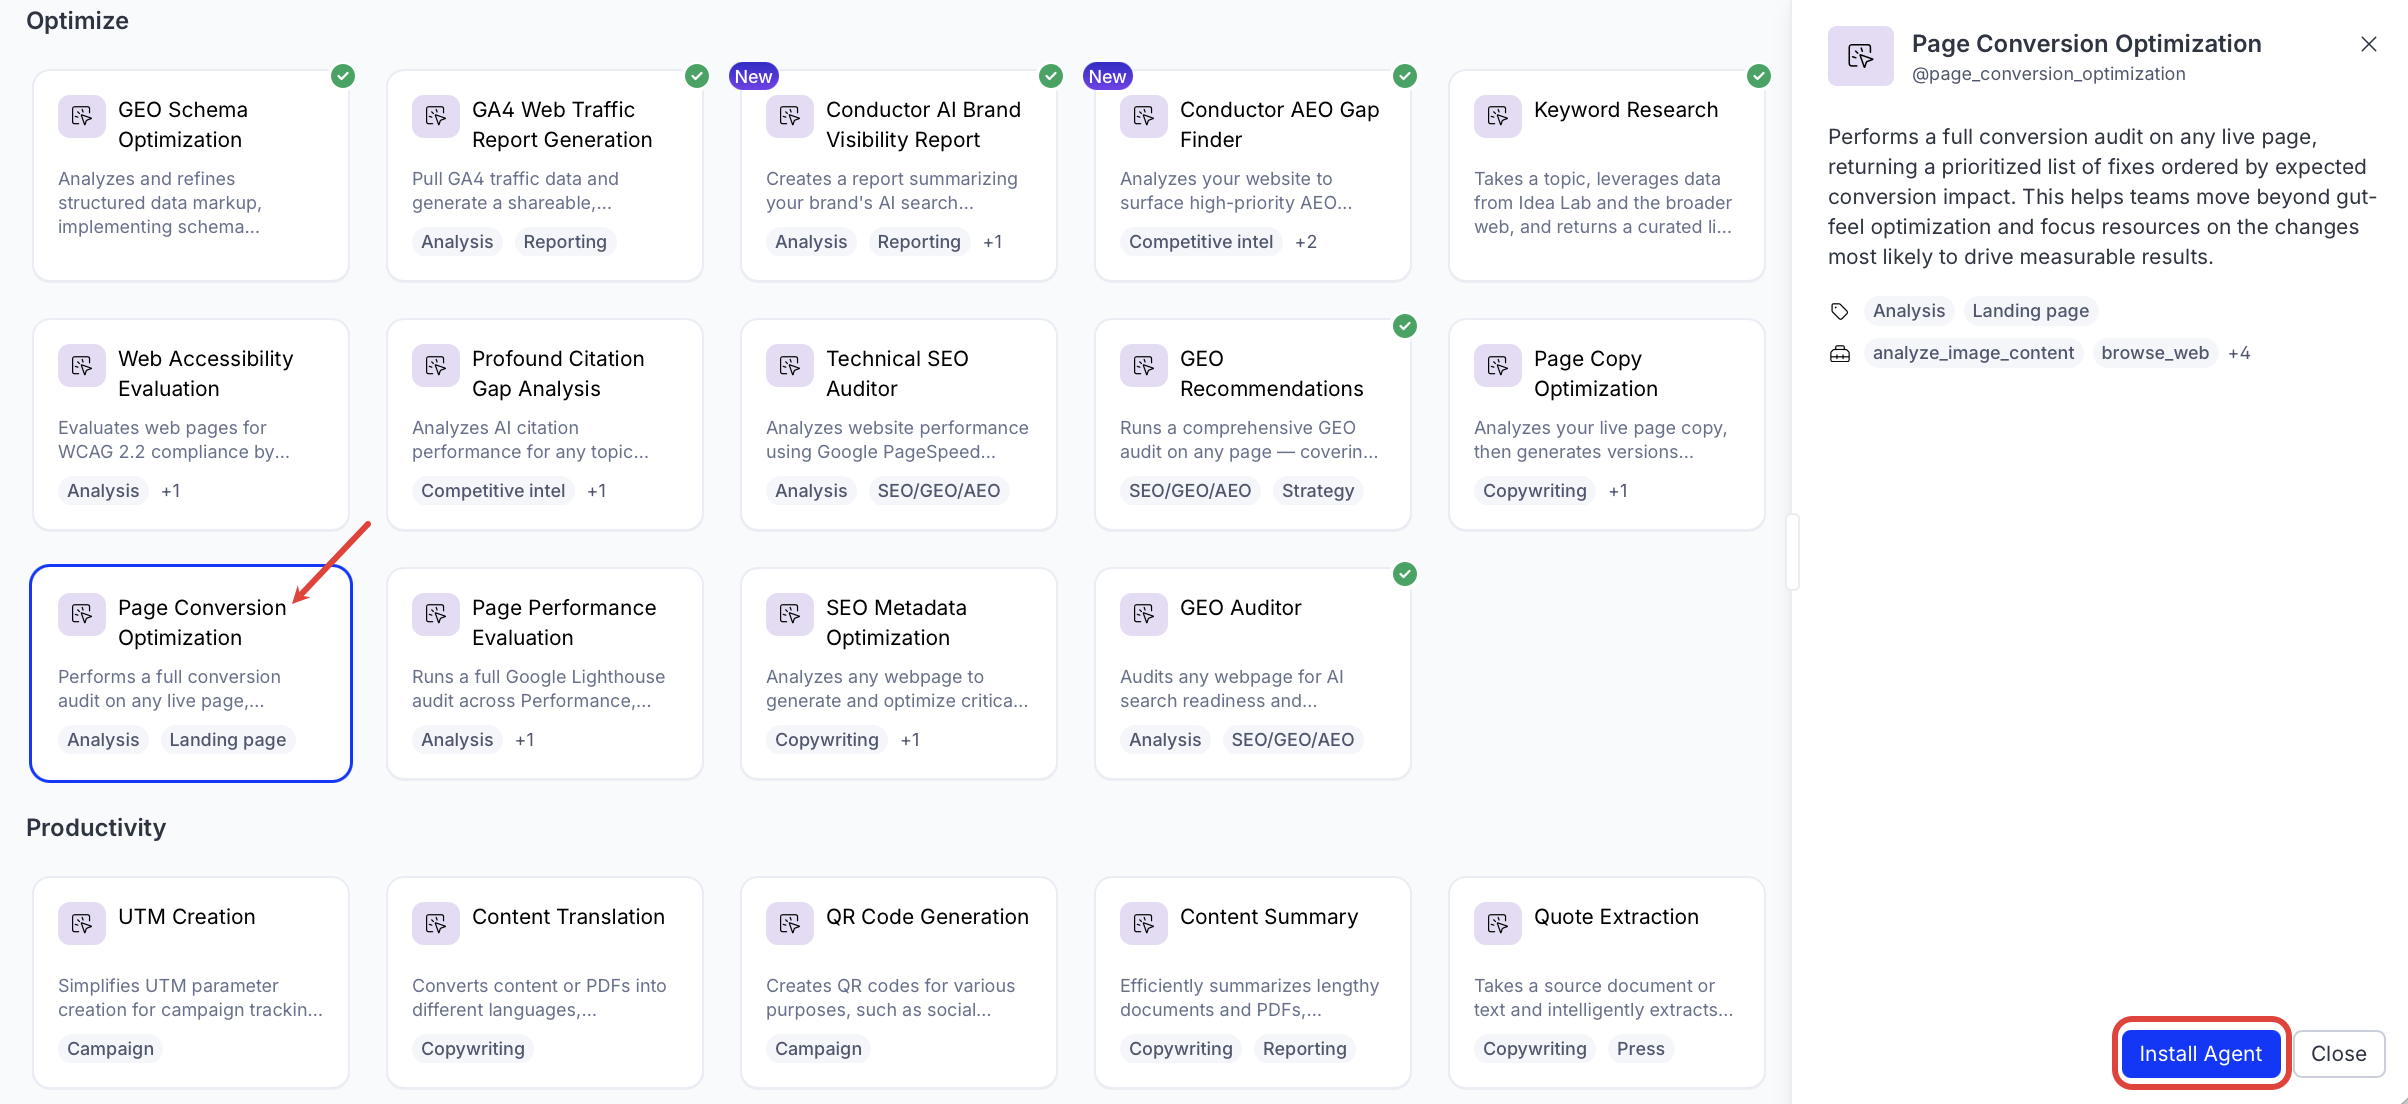Close the details panel with the X

(2369, 44)
